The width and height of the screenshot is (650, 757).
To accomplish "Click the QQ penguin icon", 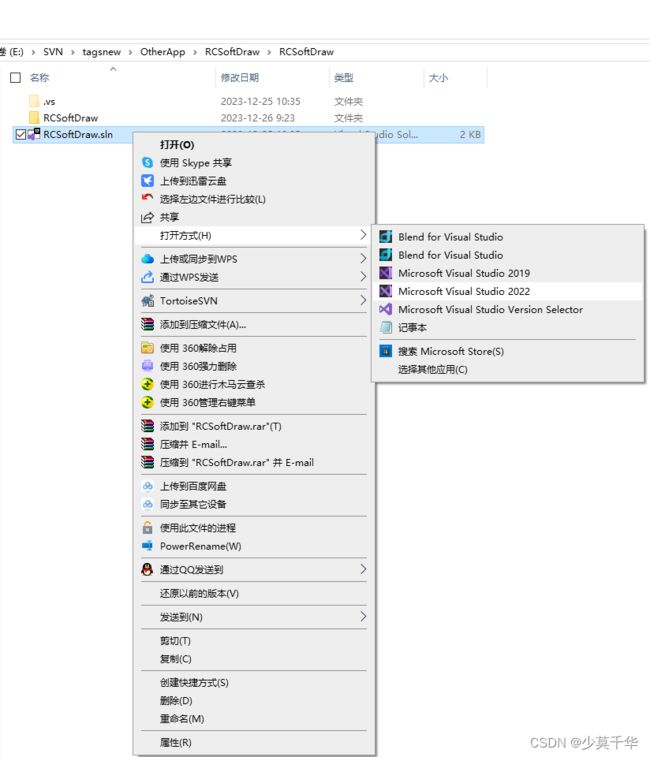I will (147, 570).
